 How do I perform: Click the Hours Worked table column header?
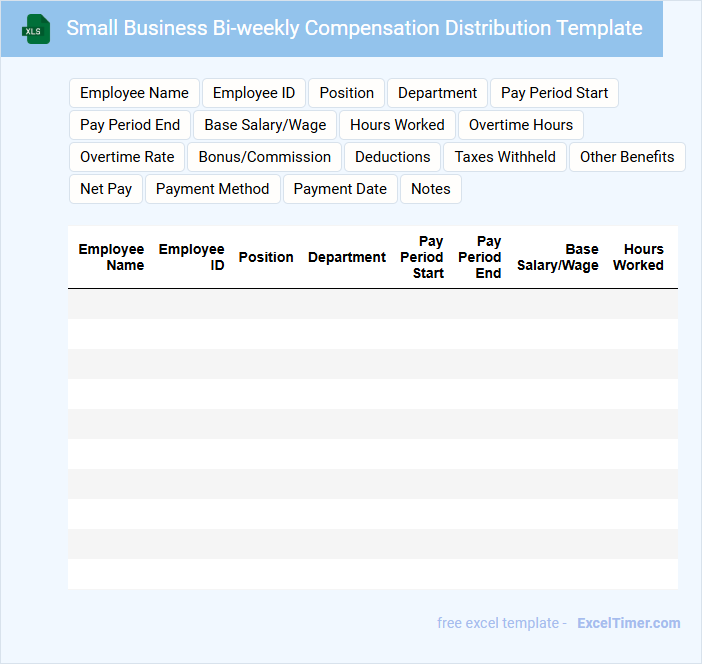pos(638,257)
